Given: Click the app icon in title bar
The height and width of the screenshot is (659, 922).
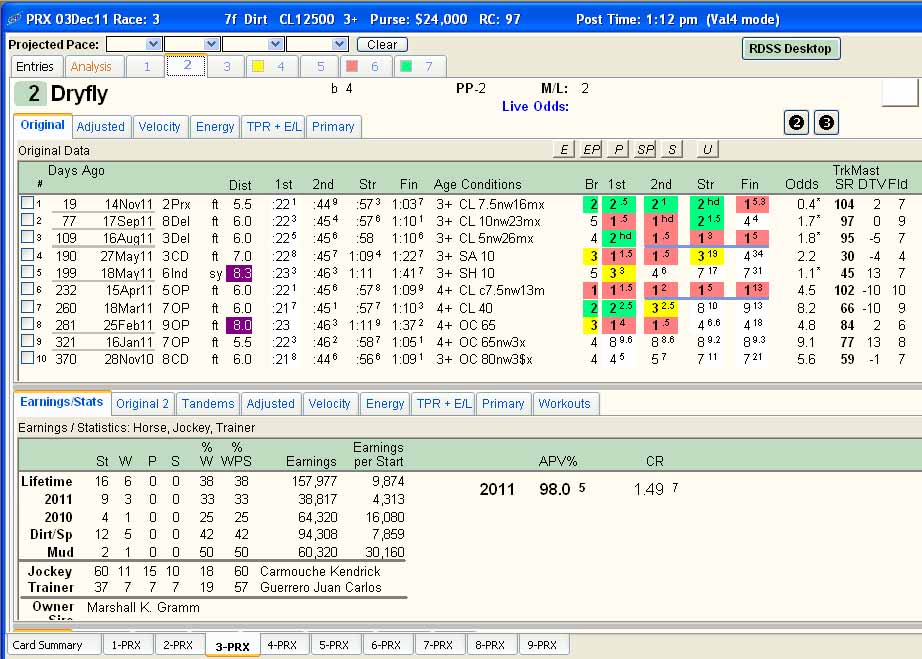Looking at the screenshot, I should coord(14,19).
